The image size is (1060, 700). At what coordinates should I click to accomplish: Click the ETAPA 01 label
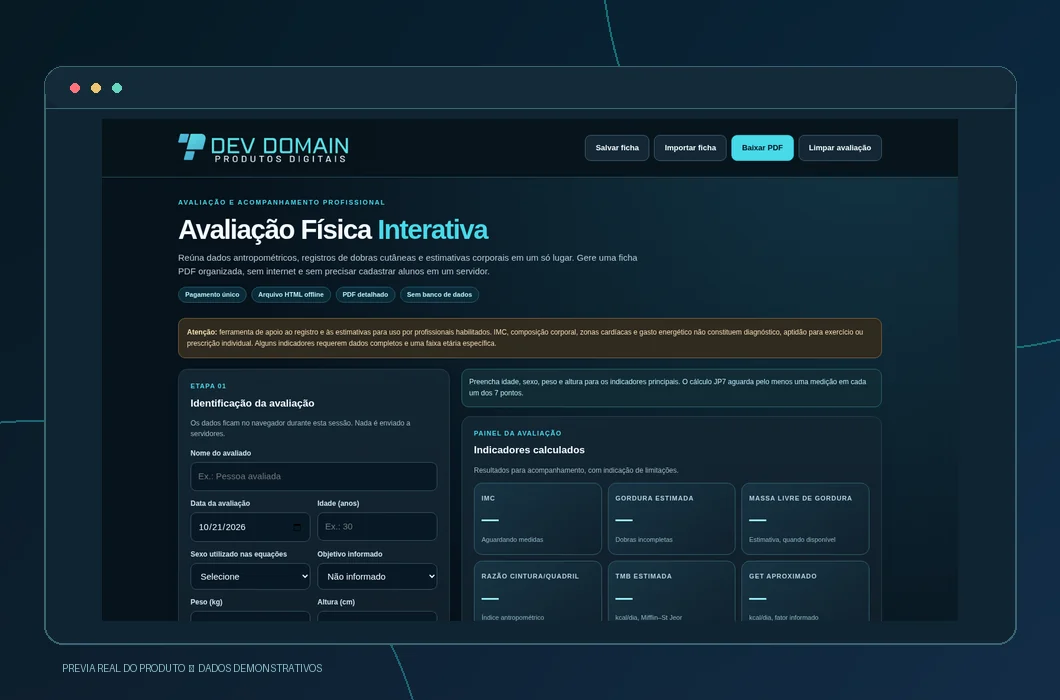pyautogui.click(x=208, y=386)
